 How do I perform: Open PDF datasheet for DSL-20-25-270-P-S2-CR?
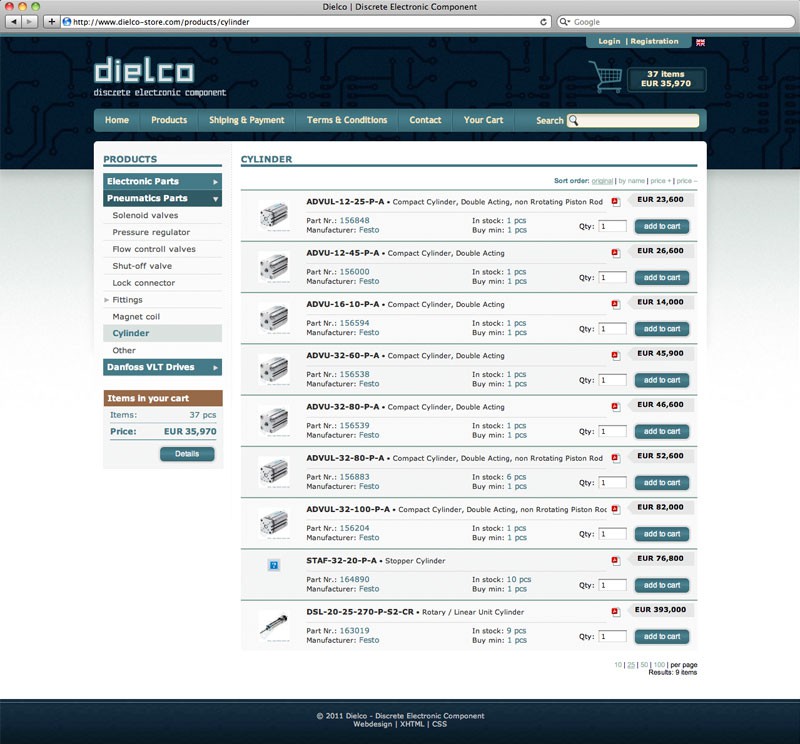(x=615, y=611)
